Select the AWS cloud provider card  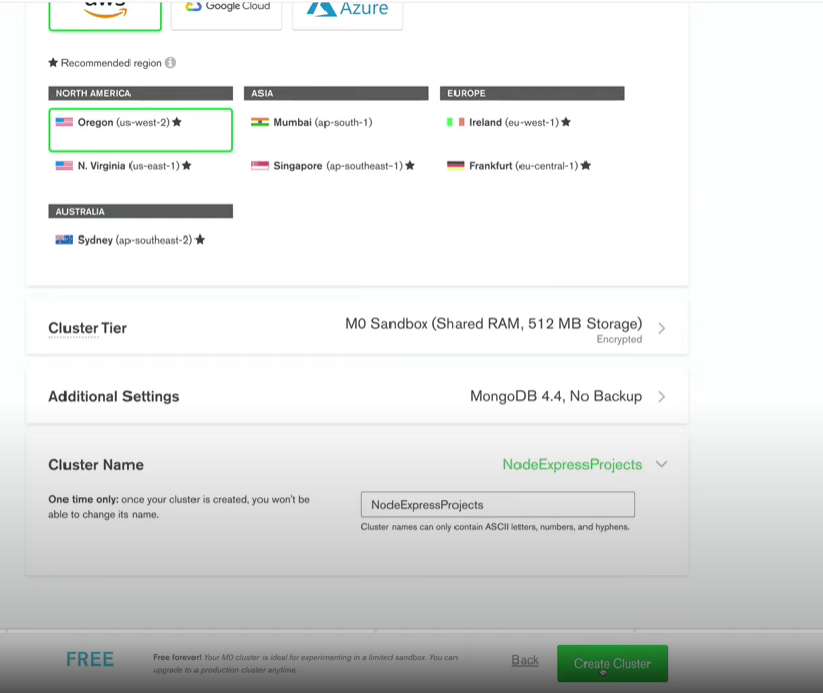105,15
